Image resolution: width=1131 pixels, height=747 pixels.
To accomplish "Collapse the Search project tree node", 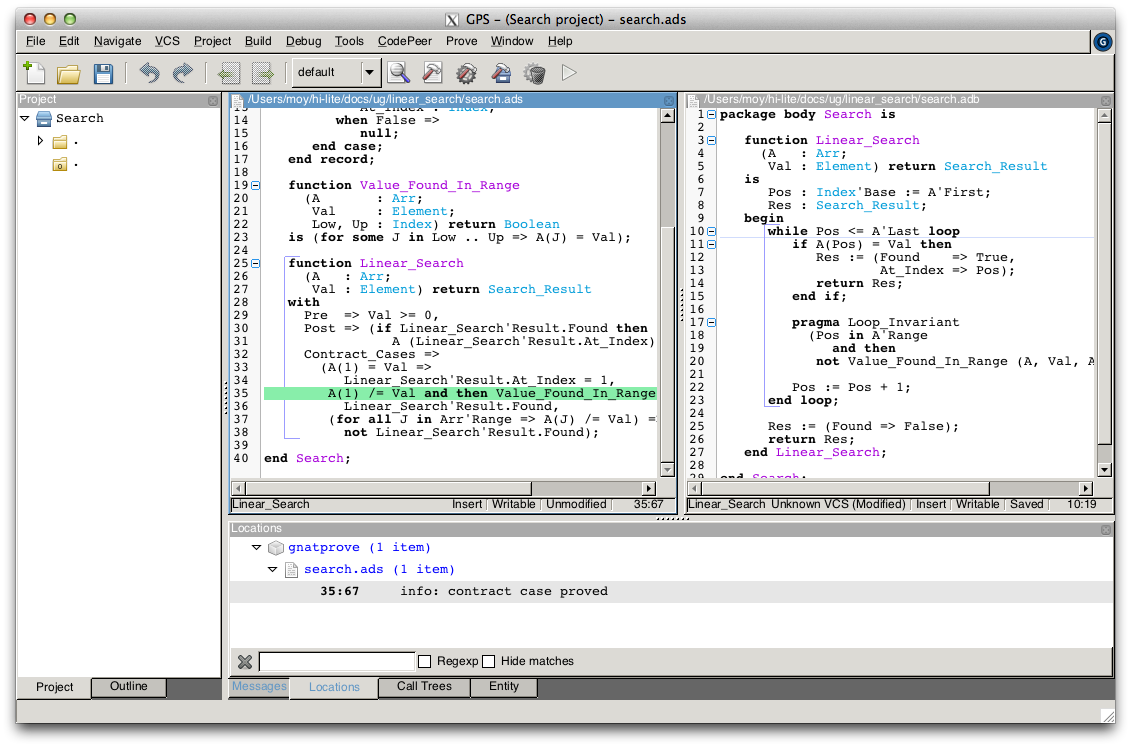I will [25, 118].
